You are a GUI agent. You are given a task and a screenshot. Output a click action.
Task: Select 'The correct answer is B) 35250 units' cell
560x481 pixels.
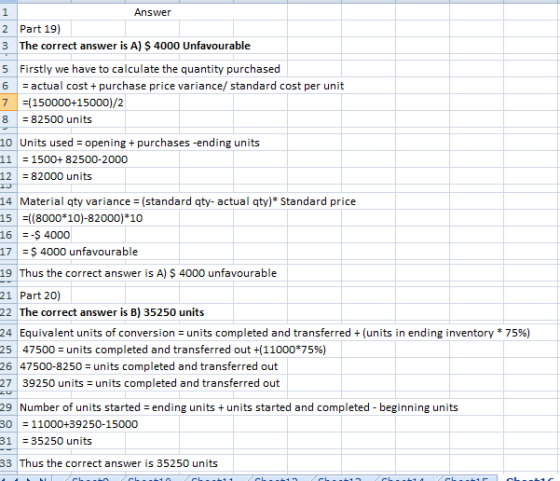pos(112,312)
